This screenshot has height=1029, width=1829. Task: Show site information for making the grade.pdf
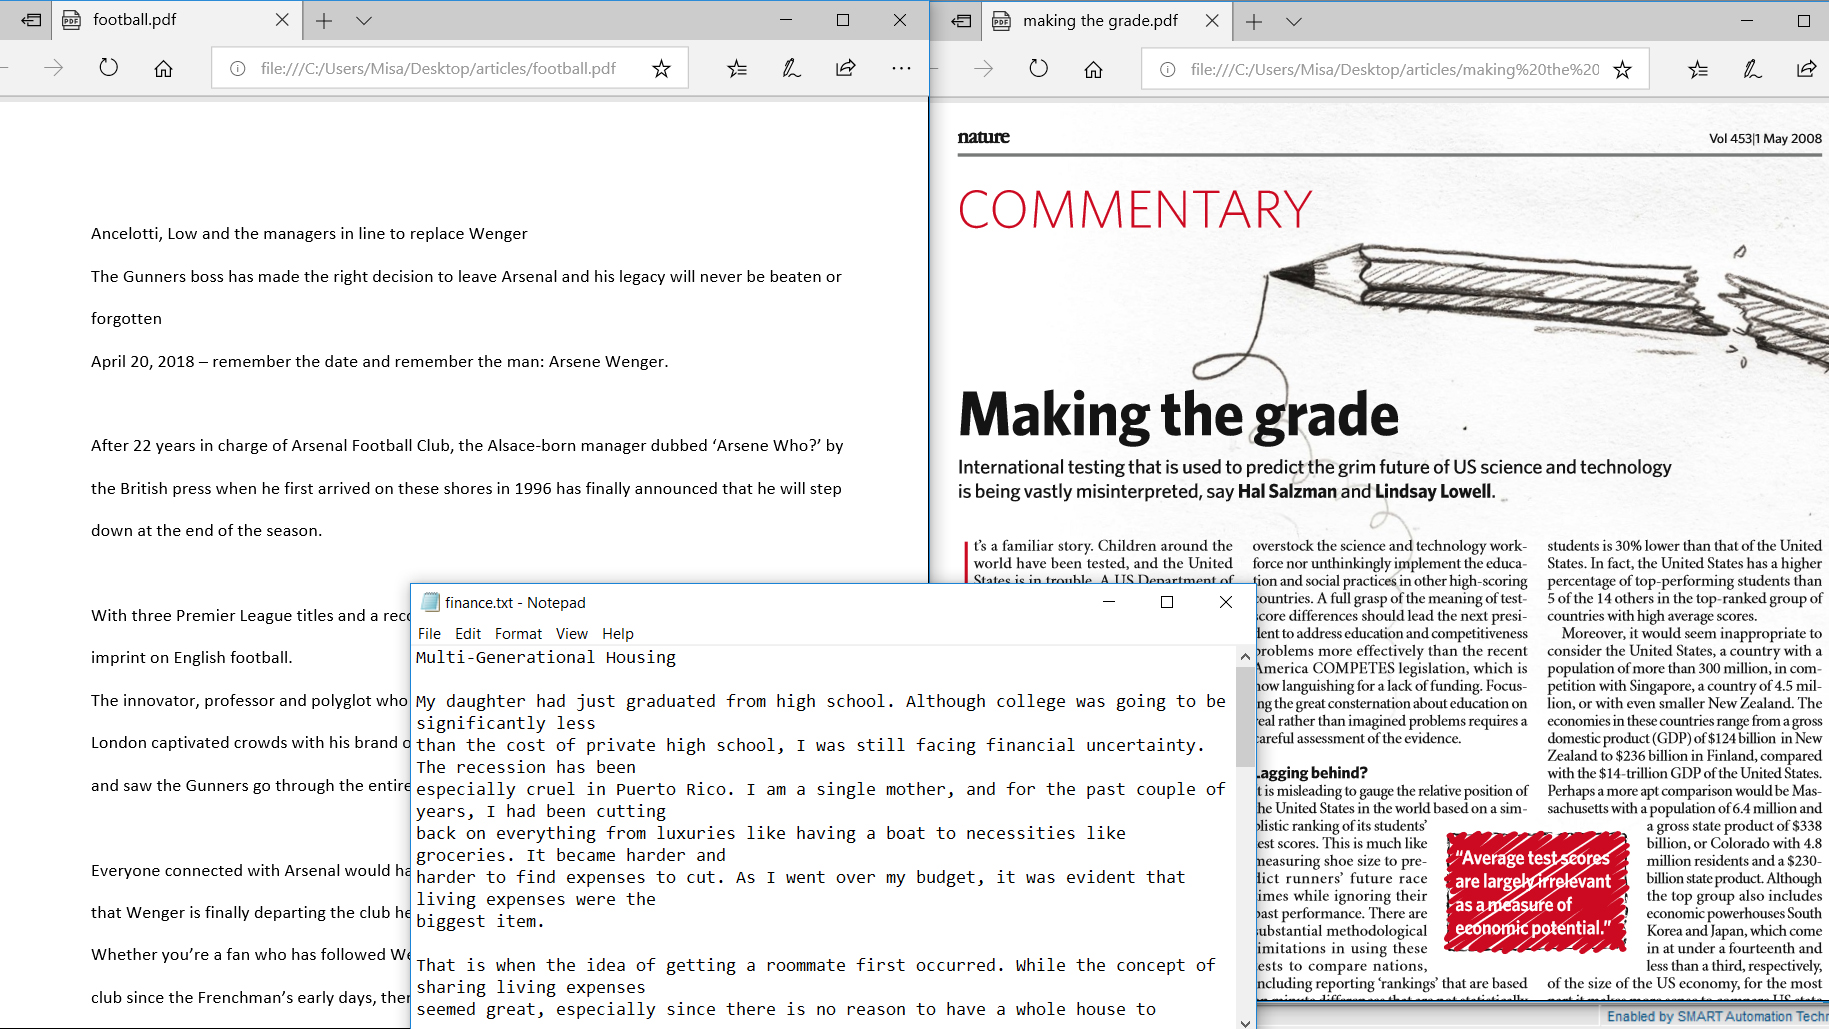1167,69
